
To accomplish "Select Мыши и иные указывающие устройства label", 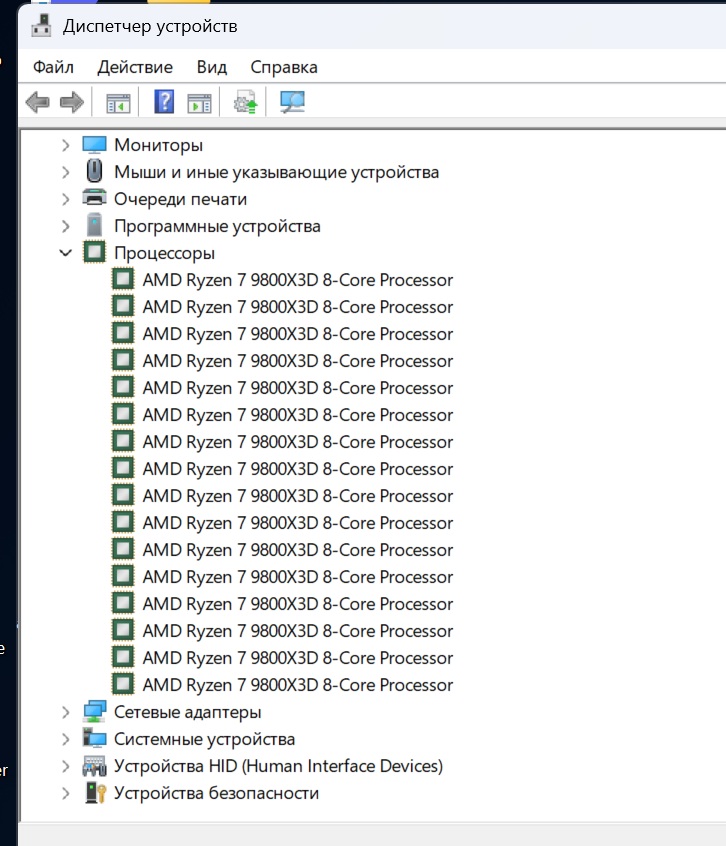I will (276, 172).
